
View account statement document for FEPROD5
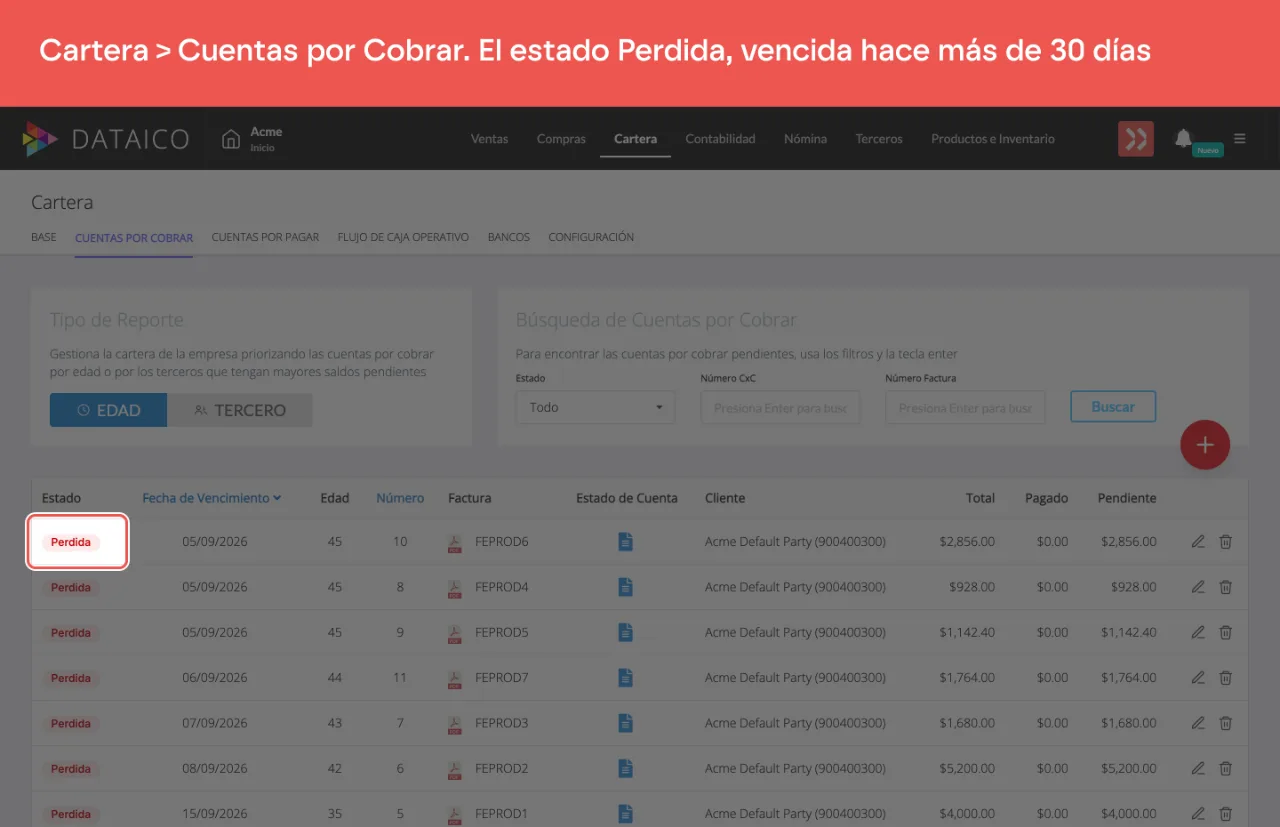tap(626, 633)
